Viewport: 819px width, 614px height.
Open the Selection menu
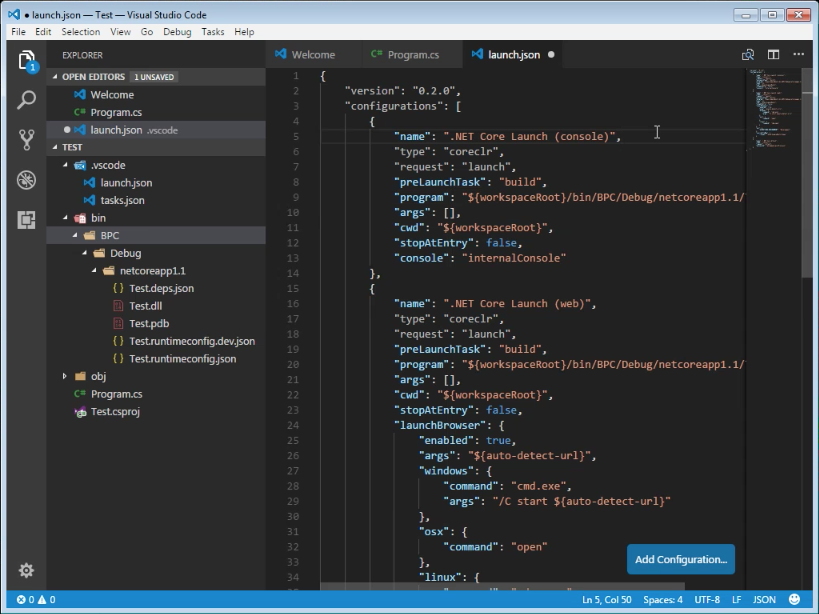[80, 32]
